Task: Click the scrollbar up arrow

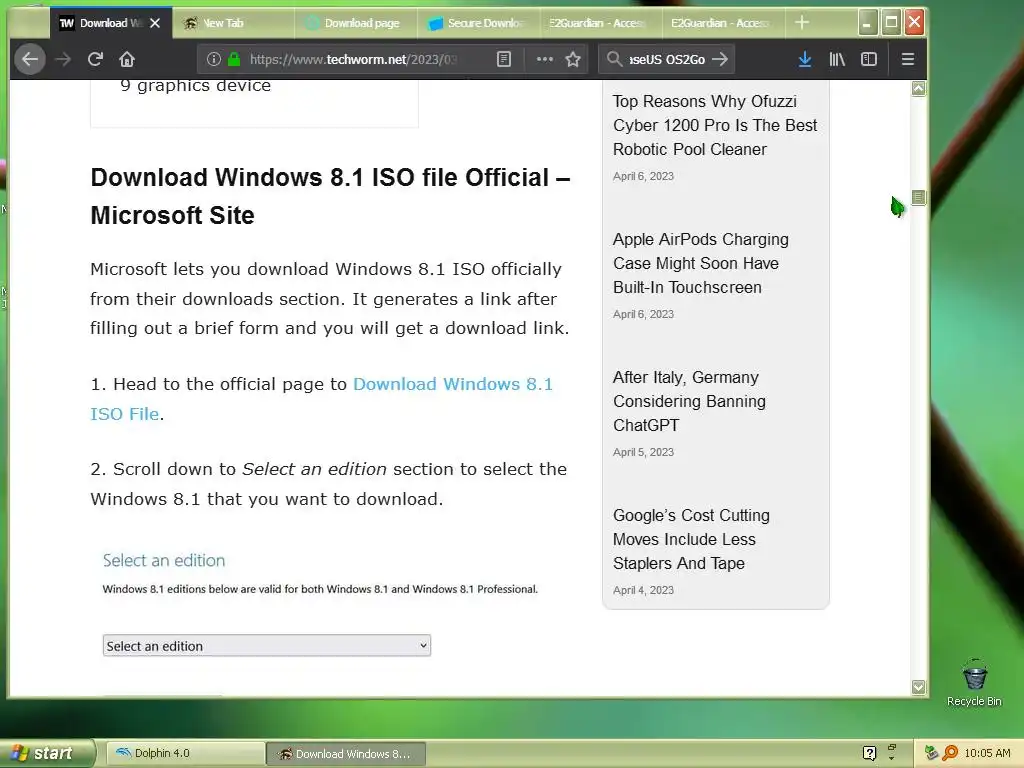Action: point(918,88)
